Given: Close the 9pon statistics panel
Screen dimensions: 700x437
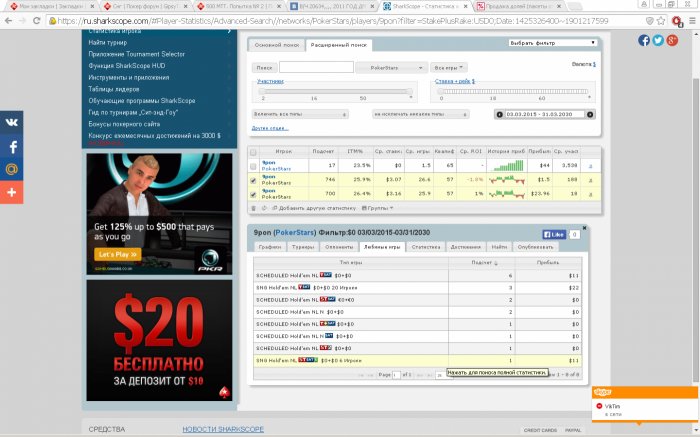Looking at the screenshot, I should [584, 228].
